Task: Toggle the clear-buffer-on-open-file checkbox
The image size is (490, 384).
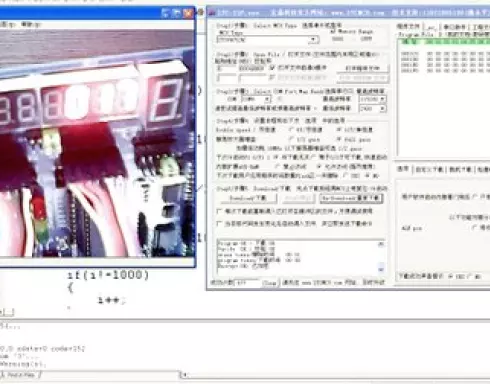Action: coord(272,68)
